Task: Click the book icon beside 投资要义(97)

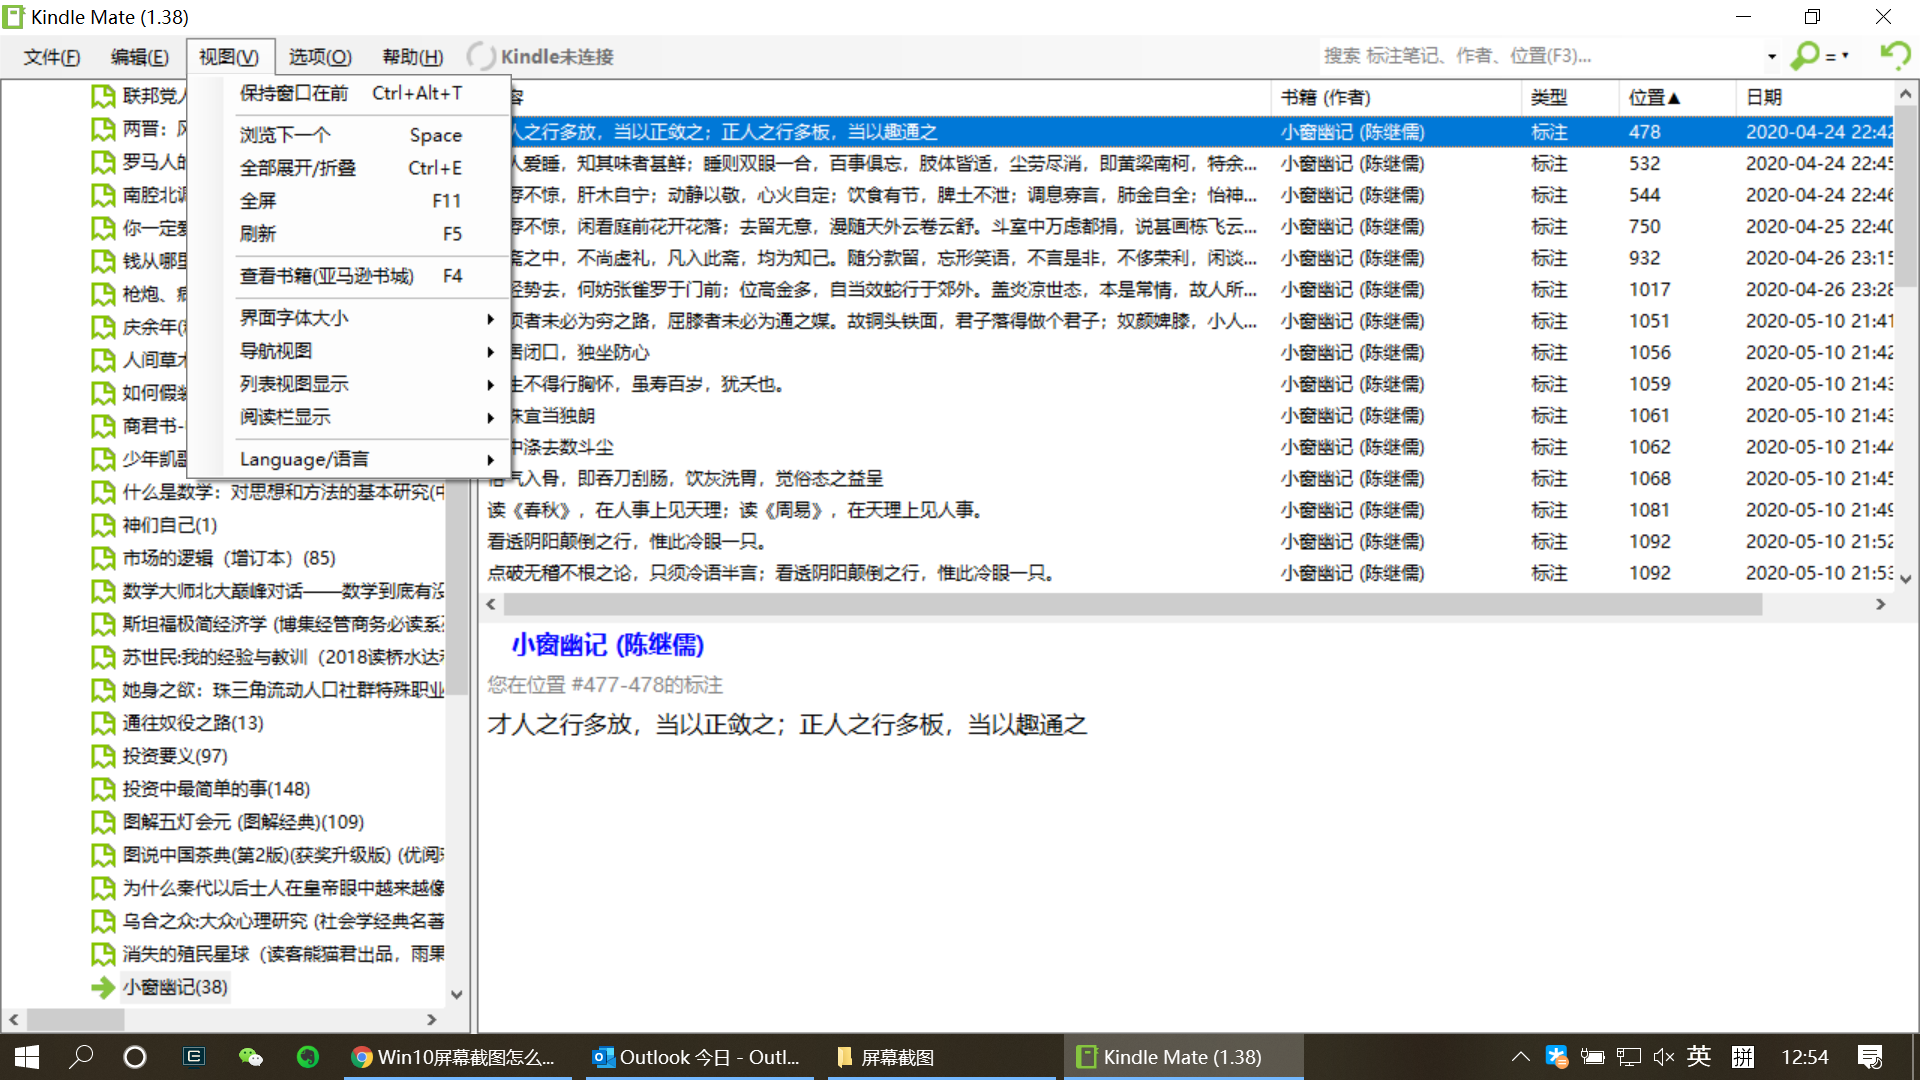Action: 103,757
